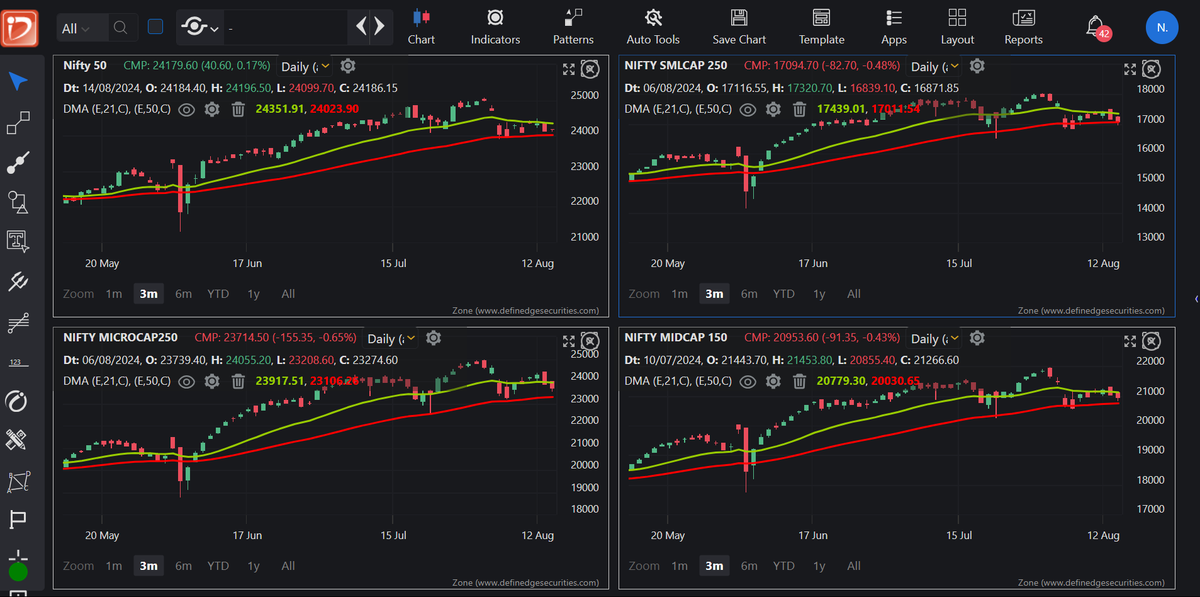
Task: Expand the watchlist eye dropdown
Action: tap(199, 28)
